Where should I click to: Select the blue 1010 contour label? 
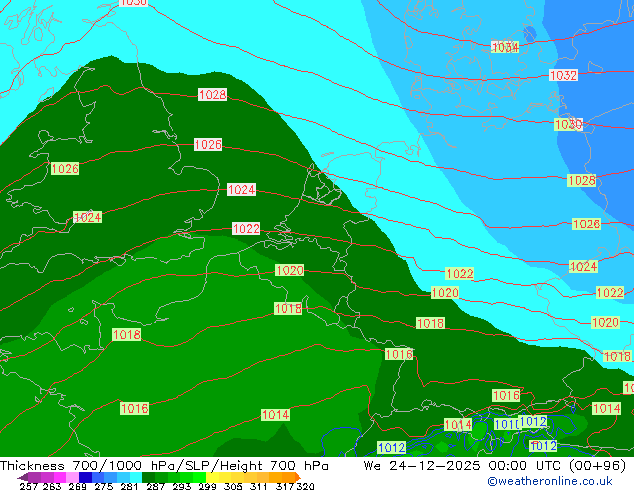point(507,425)
